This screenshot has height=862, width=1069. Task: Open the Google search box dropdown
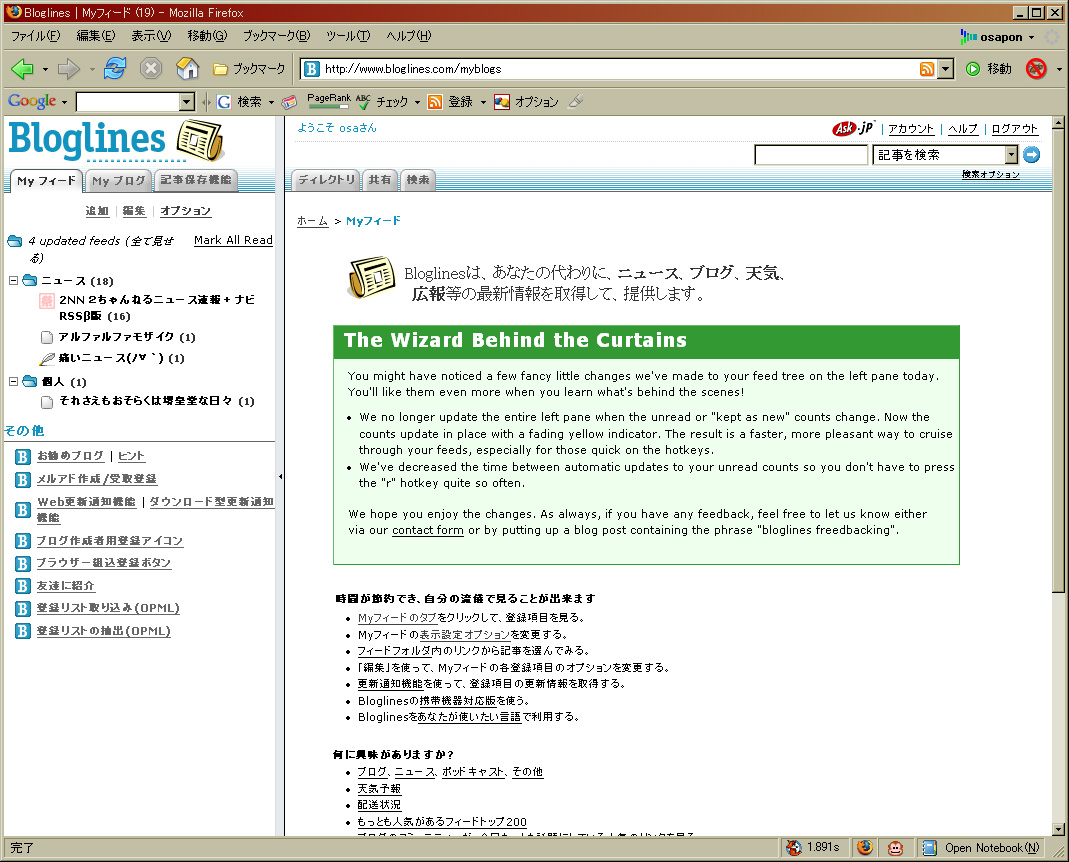(x=187, y=102)
